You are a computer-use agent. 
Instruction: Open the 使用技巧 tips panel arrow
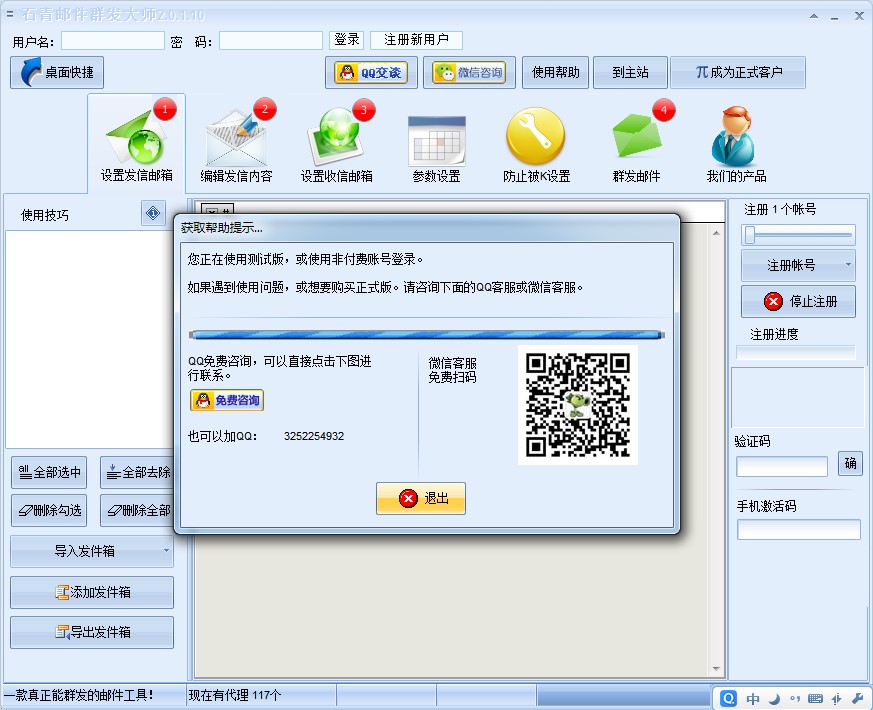[152, 212]
